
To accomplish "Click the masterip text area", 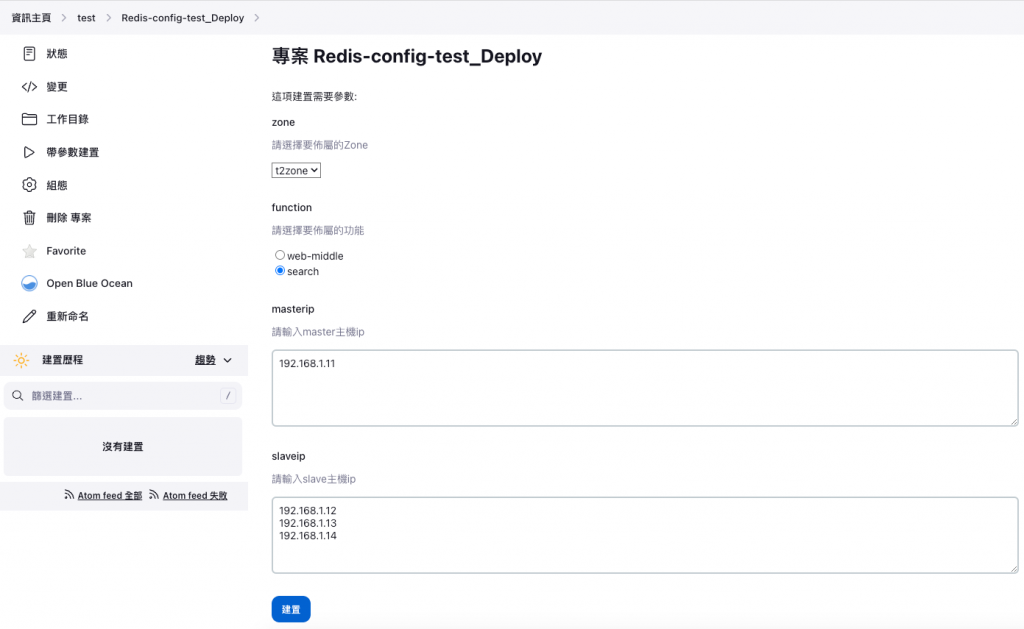I will [x=645, y=388].
